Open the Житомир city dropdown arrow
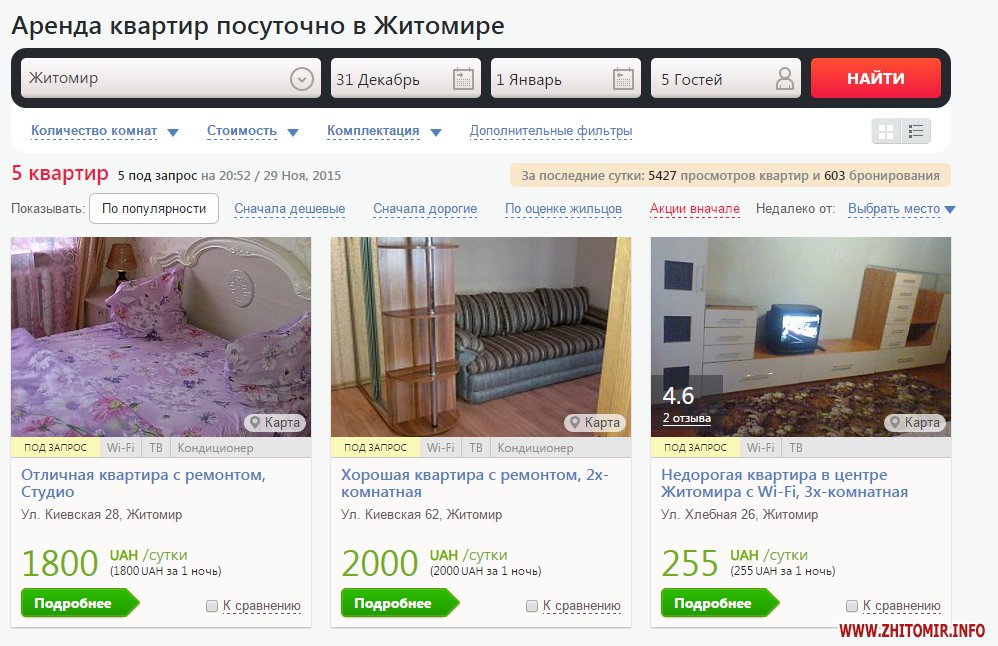The image size is (998, 646). [x=302, y=79]
